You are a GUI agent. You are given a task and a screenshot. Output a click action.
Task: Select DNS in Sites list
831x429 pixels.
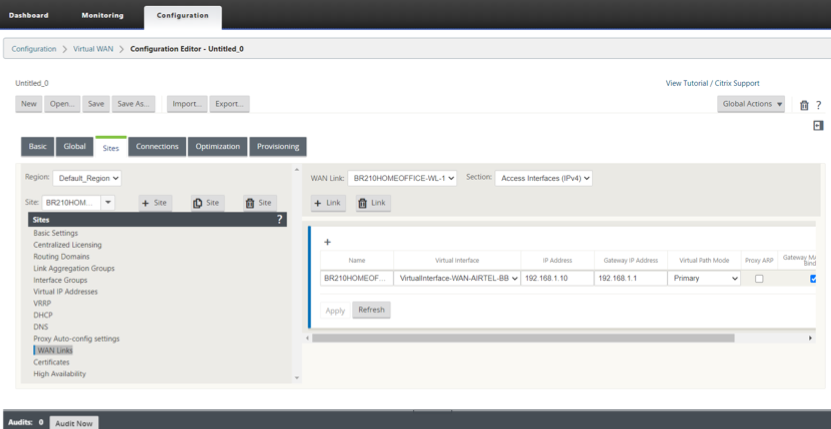point(41,327)
